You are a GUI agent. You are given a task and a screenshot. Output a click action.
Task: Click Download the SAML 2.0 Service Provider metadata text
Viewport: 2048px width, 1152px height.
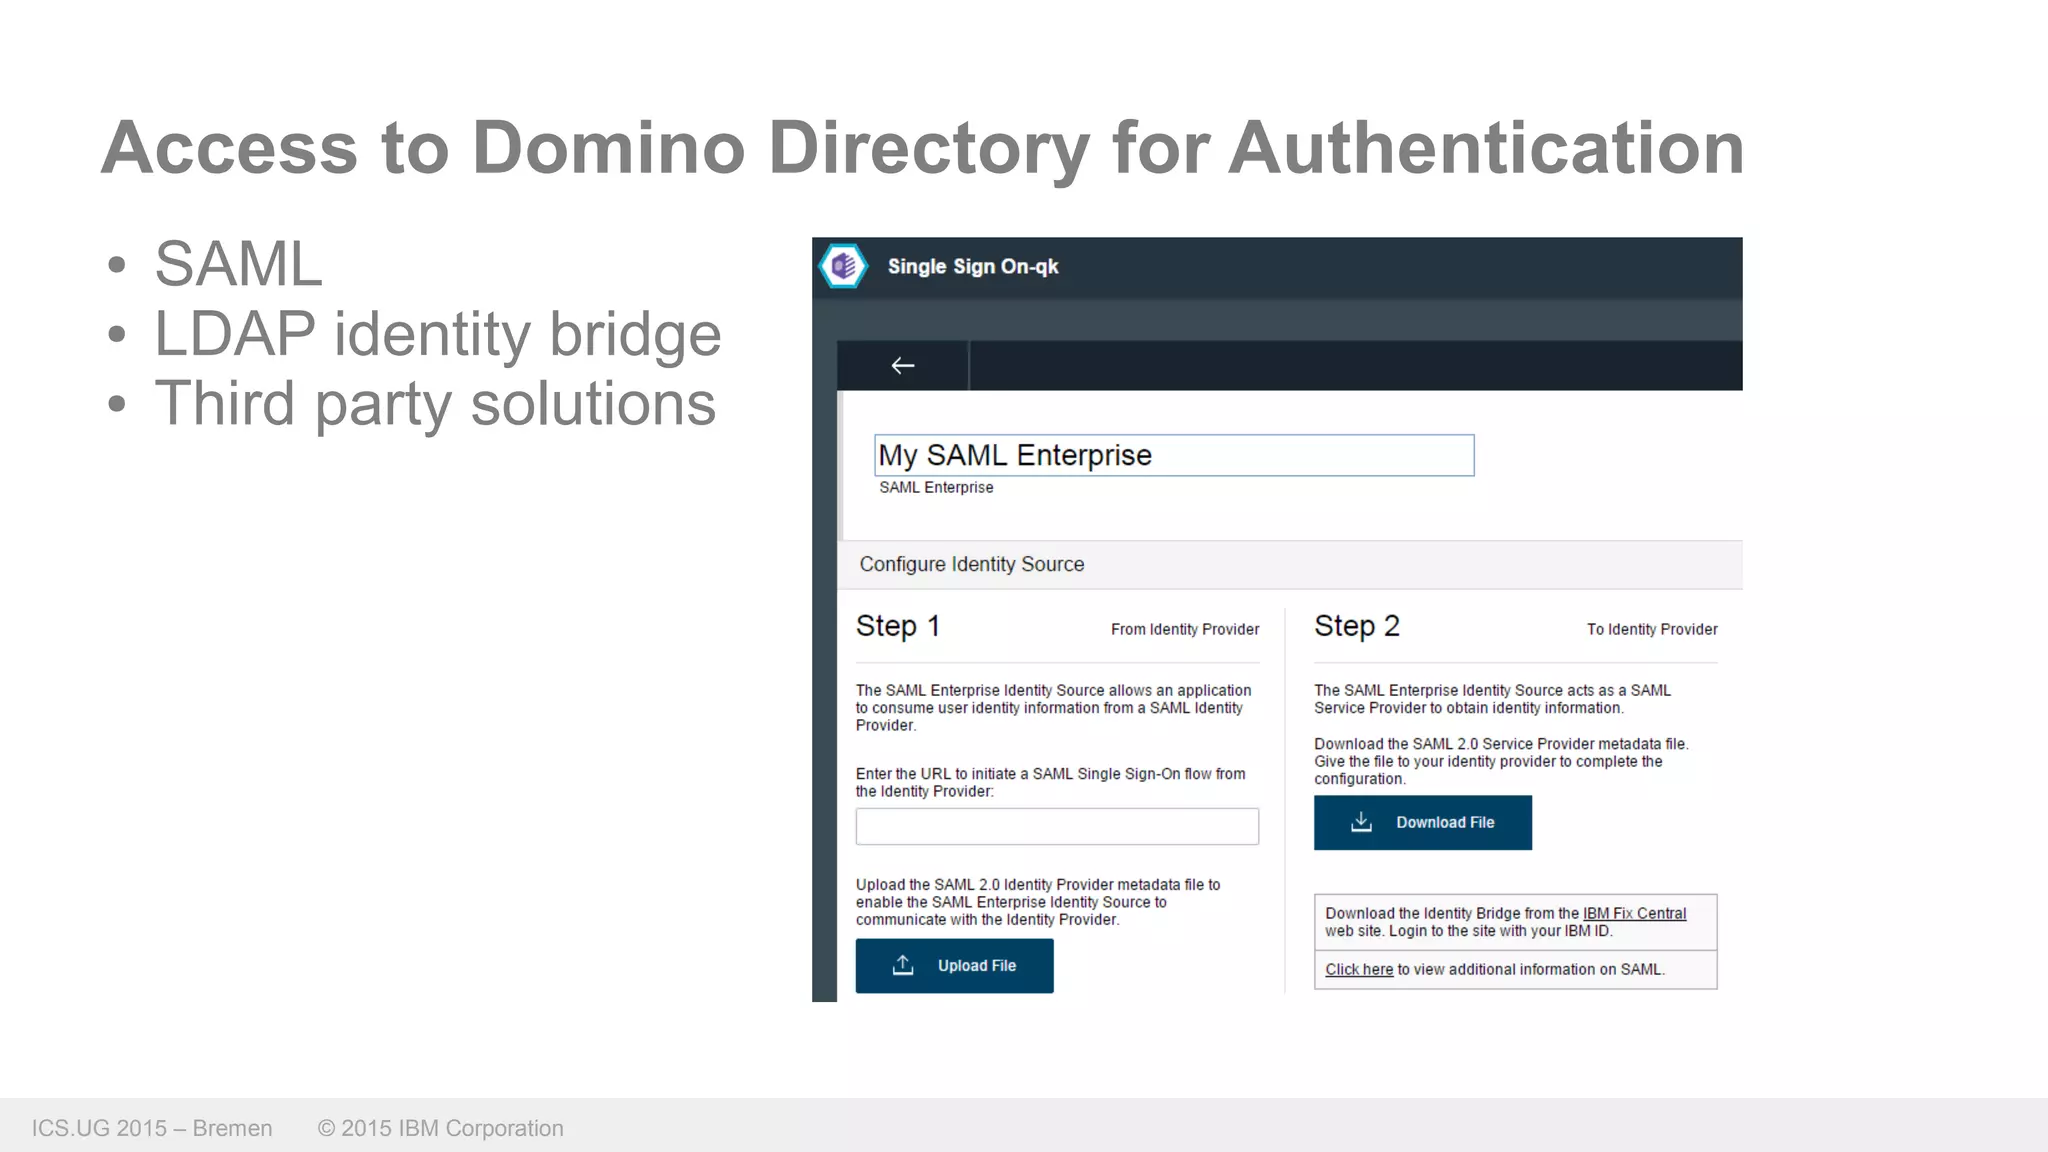click(x=1501, y=761)
